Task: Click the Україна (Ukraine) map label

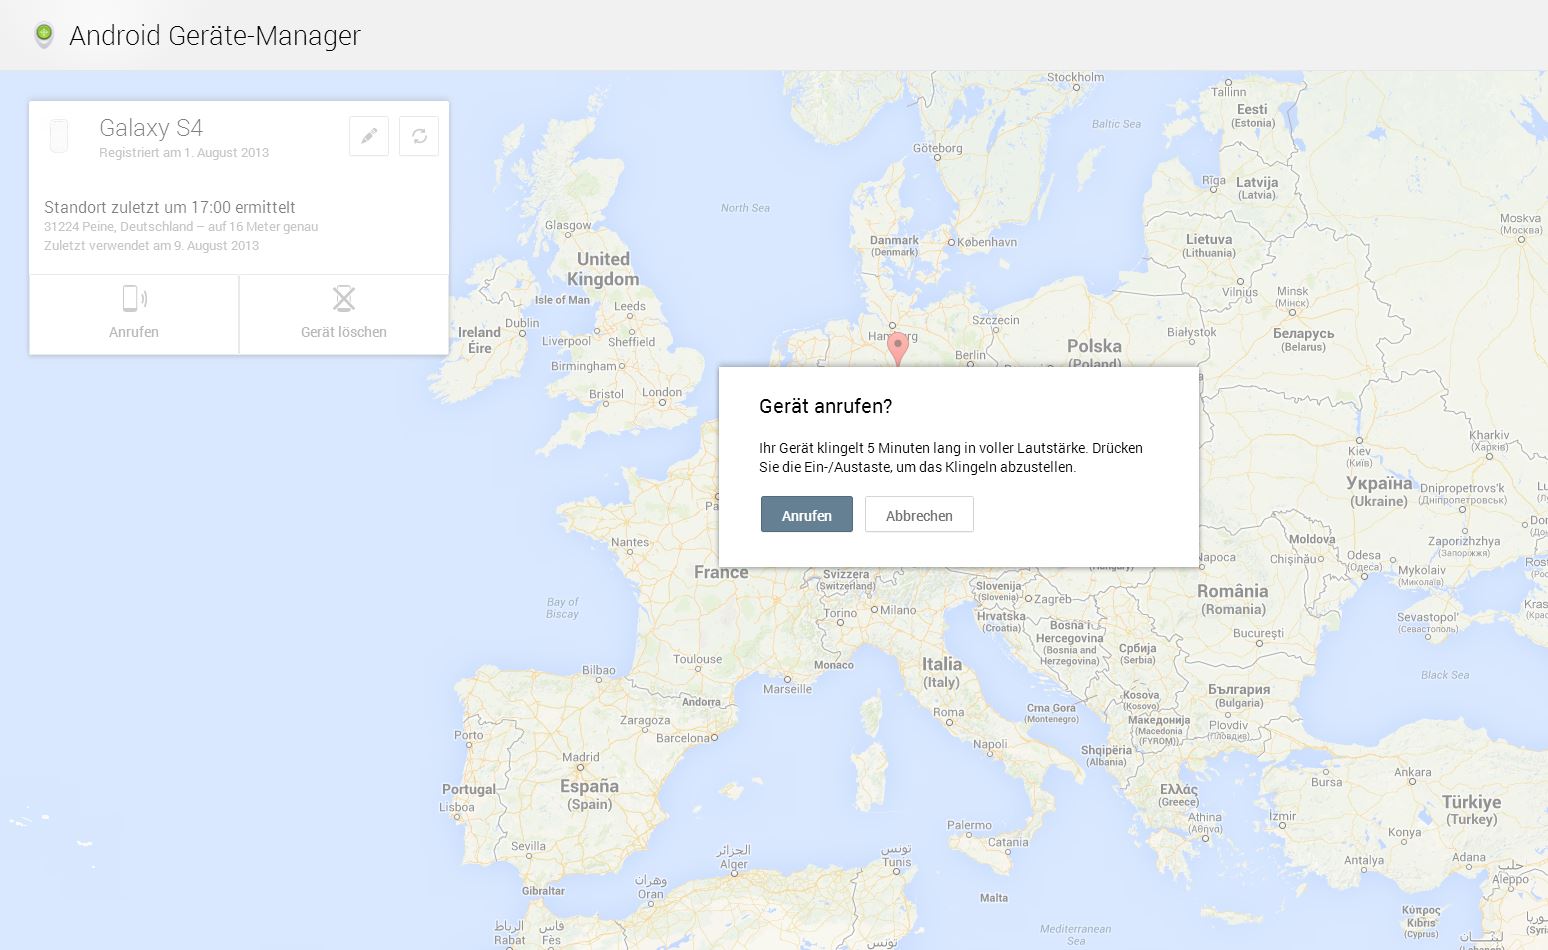Action: coord(1379,491)
